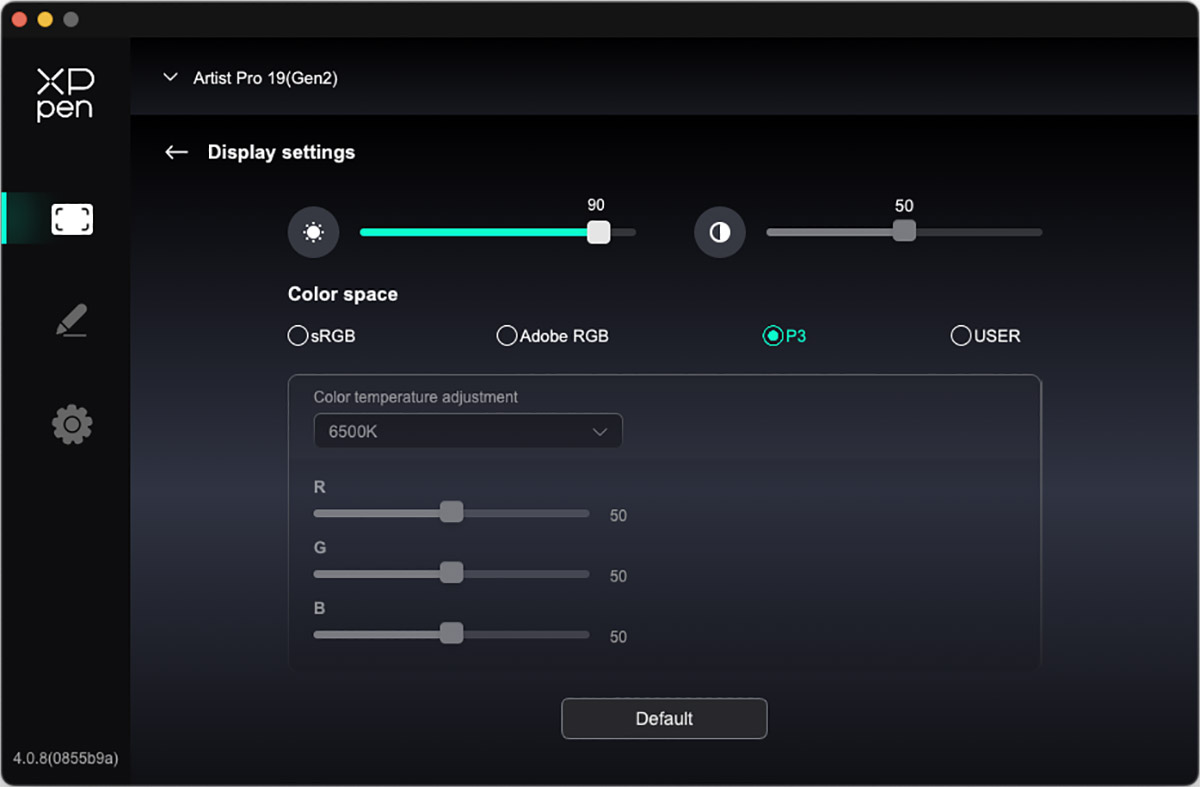This screenshot has height=787, width=1200.
Task: Click the brightness slider handle at 90
Action: point(598,232)
